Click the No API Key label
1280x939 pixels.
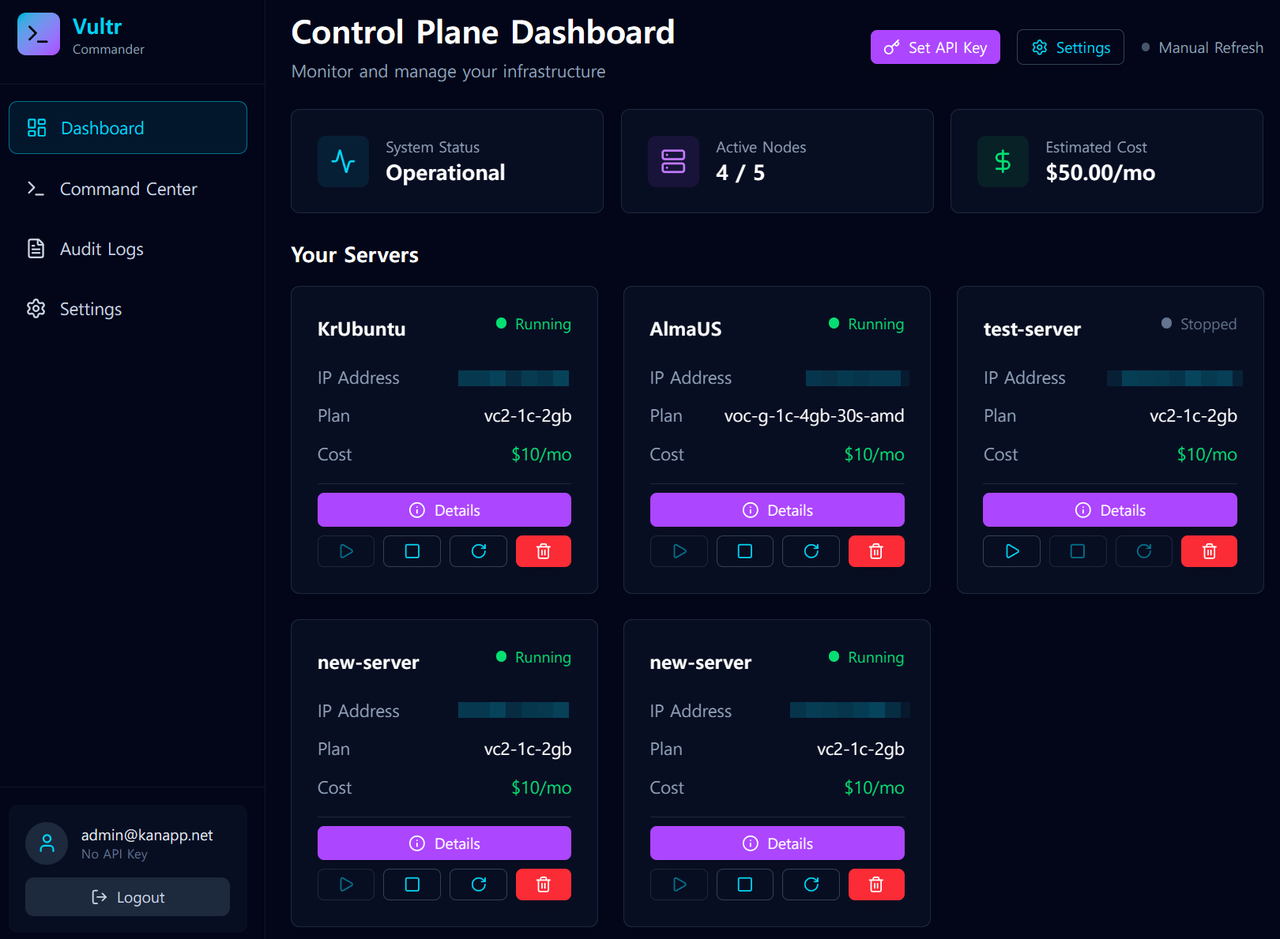tap(114, 854)
